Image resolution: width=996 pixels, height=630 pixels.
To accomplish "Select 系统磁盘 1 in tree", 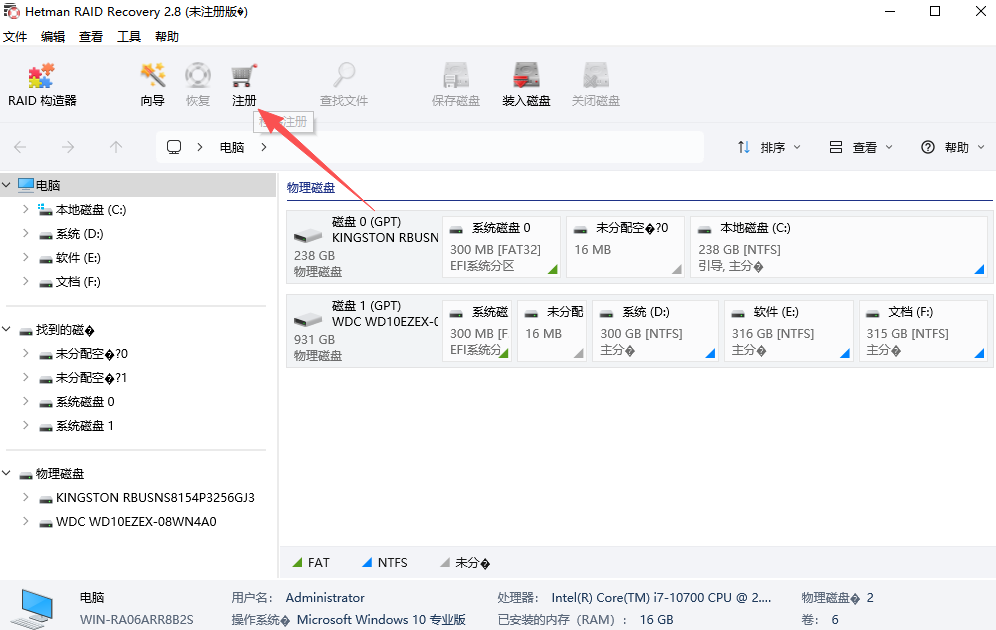I will (x=85, y=426).
